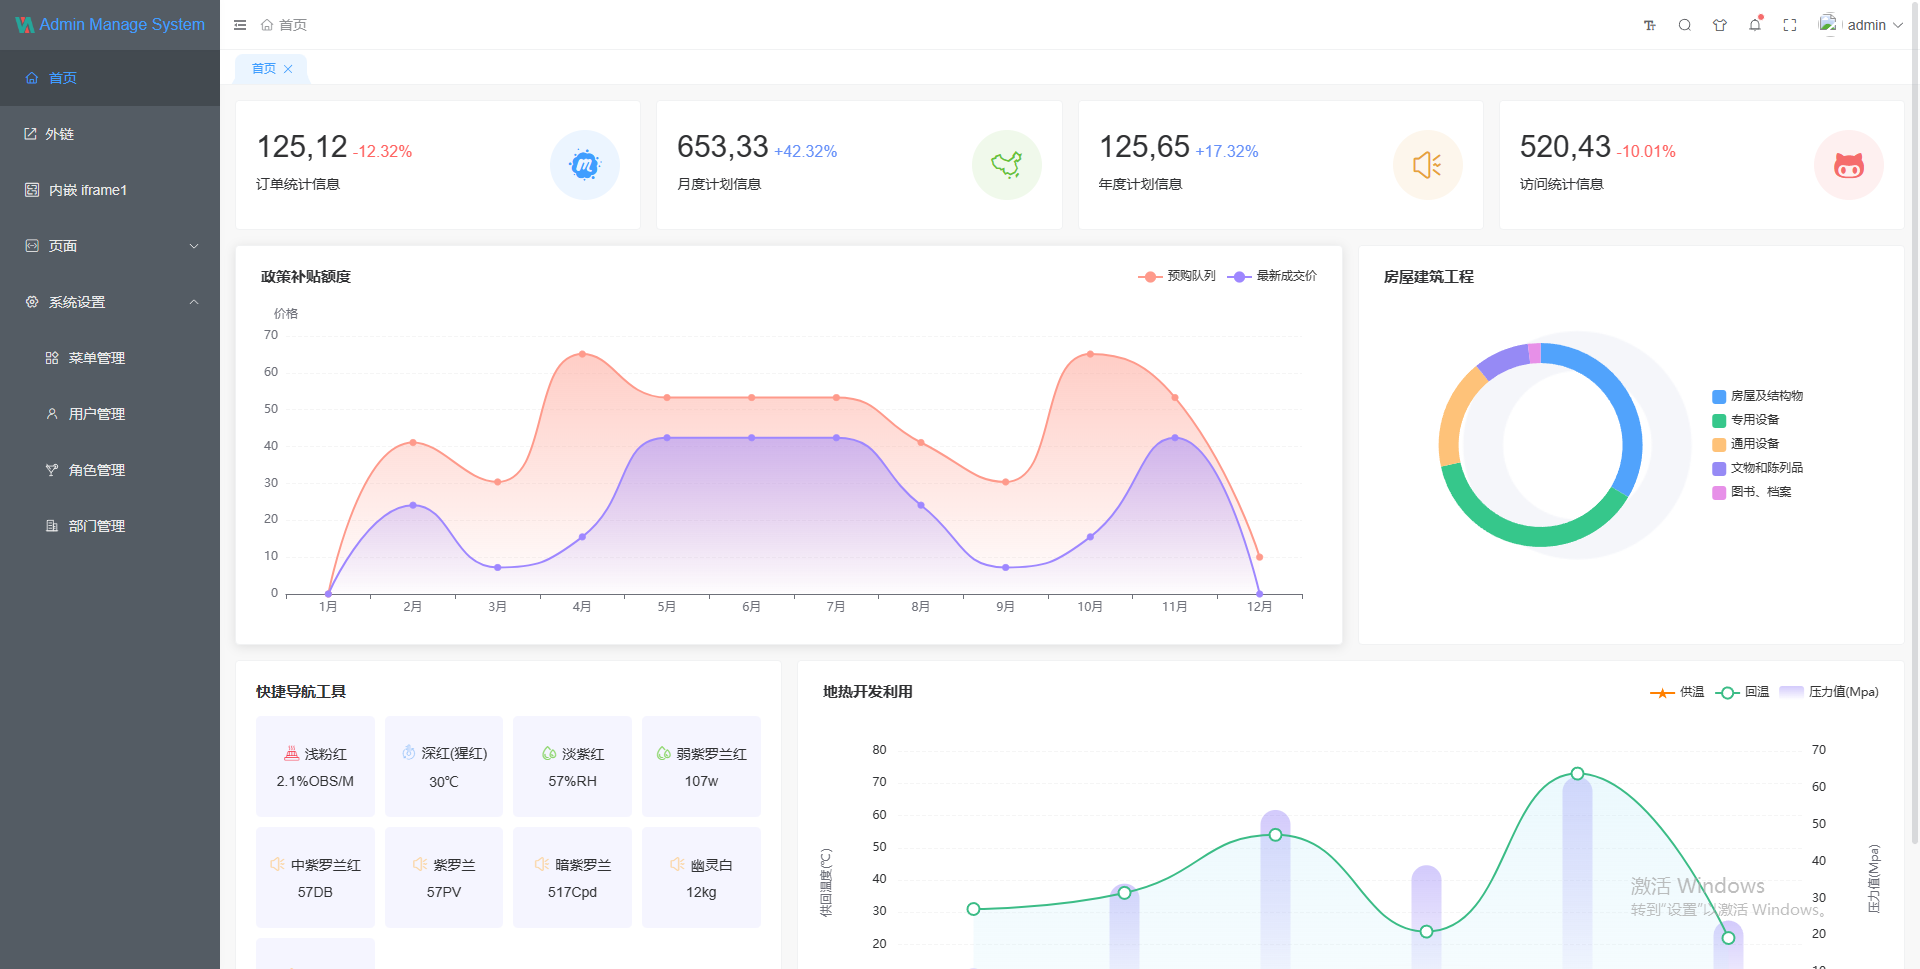Toggle the 预购队列 legend series
This screenshot has height=969, width=1920.
1177,276
